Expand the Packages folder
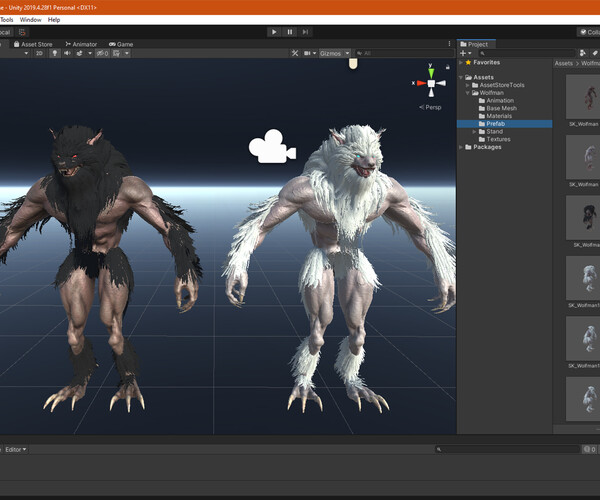The height and width of the screenshot is (500, 600). pyautogui.click(x=461, y=147)
